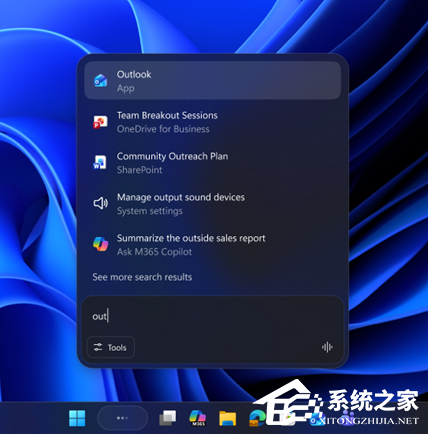Click the PowerPoint file icon
This screenshot has height=434, width=428.
point(100,122)
